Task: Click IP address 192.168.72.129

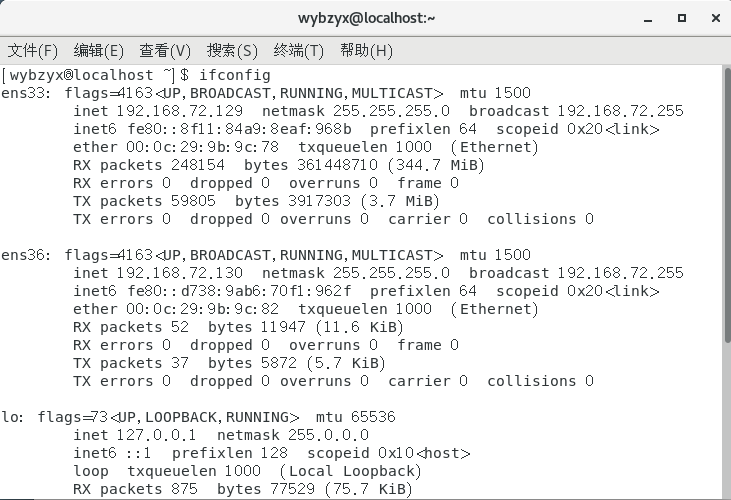Action: [179, 111]
